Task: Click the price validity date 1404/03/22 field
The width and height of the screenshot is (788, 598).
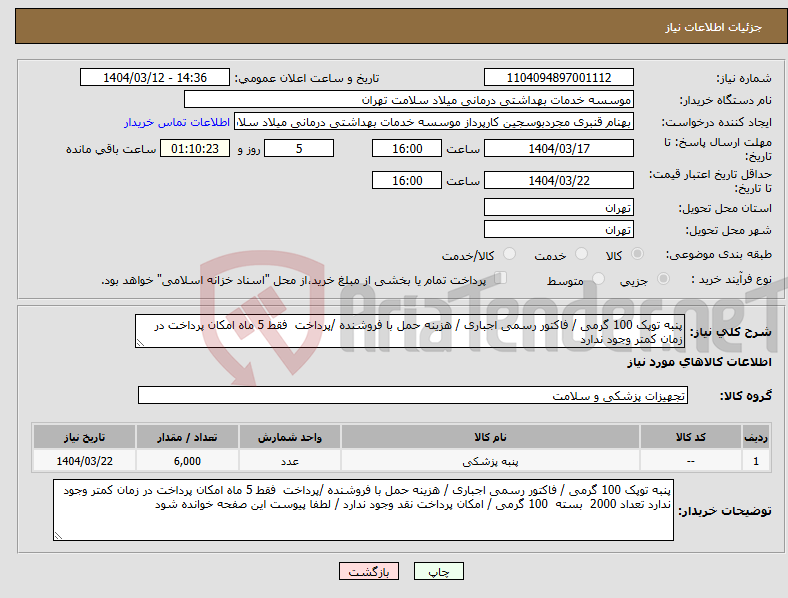Action: (558, 180)
